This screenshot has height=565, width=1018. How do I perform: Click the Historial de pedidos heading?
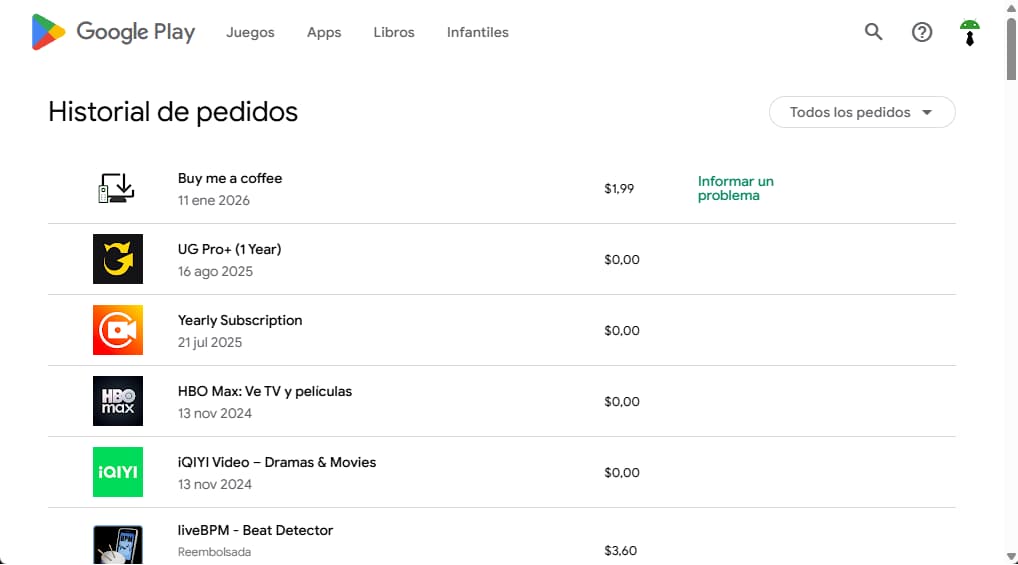(x=173, y=112)
